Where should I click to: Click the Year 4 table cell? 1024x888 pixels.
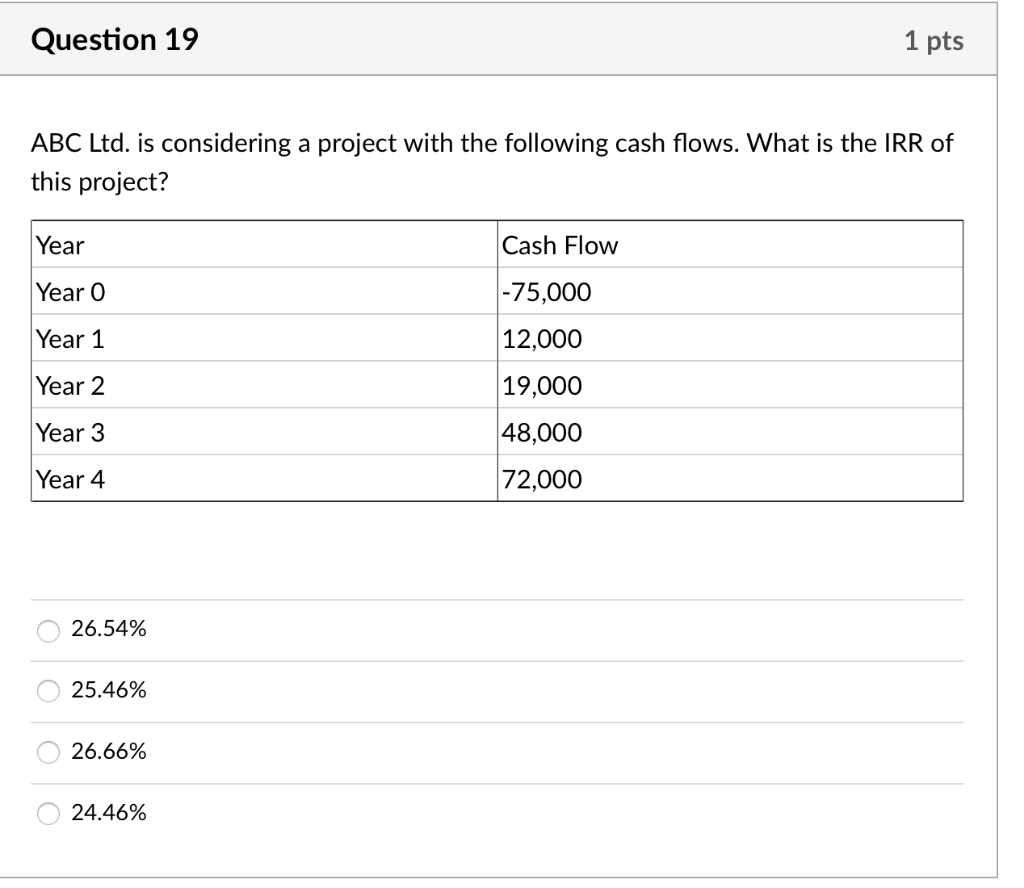(x=70, y=480)
